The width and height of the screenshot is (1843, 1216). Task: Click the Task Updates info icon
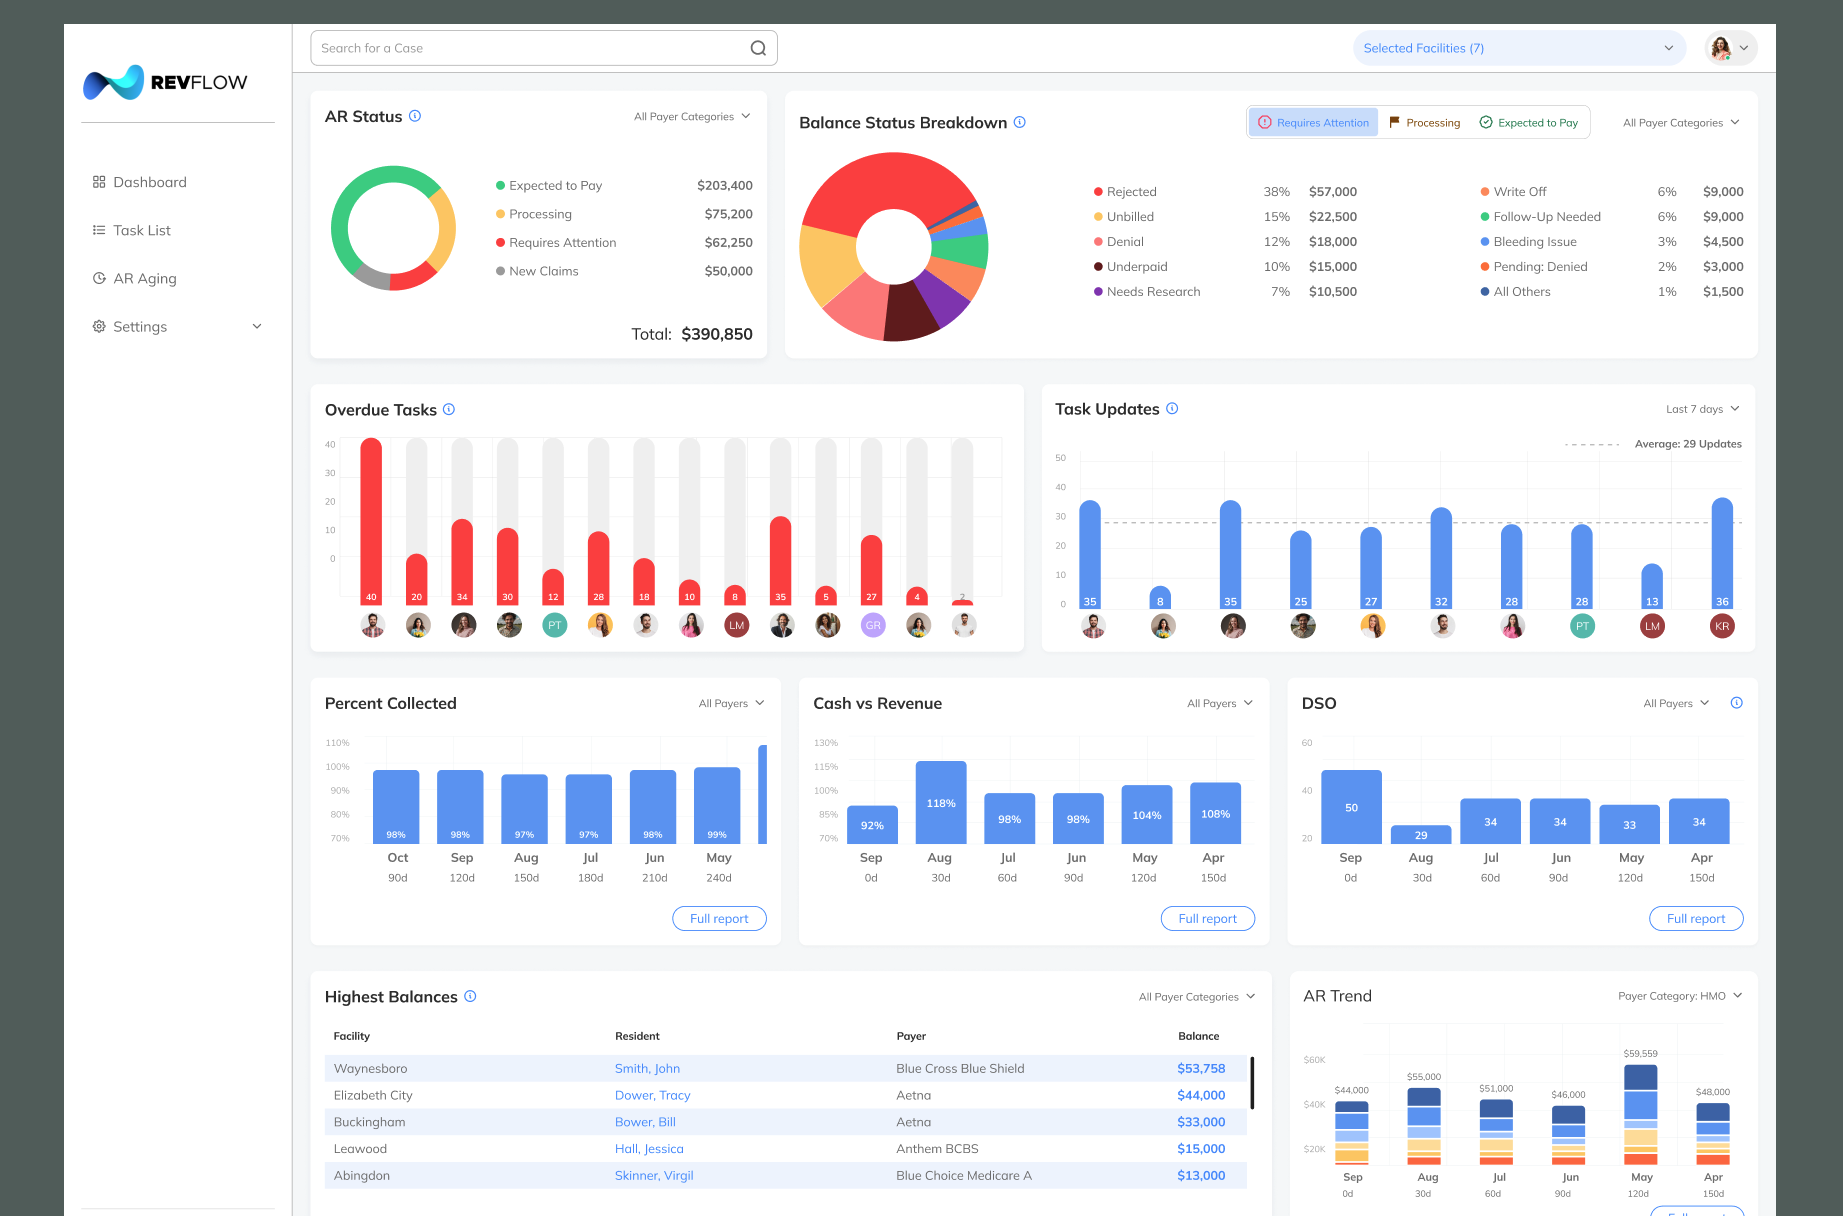click(1172, 408)
